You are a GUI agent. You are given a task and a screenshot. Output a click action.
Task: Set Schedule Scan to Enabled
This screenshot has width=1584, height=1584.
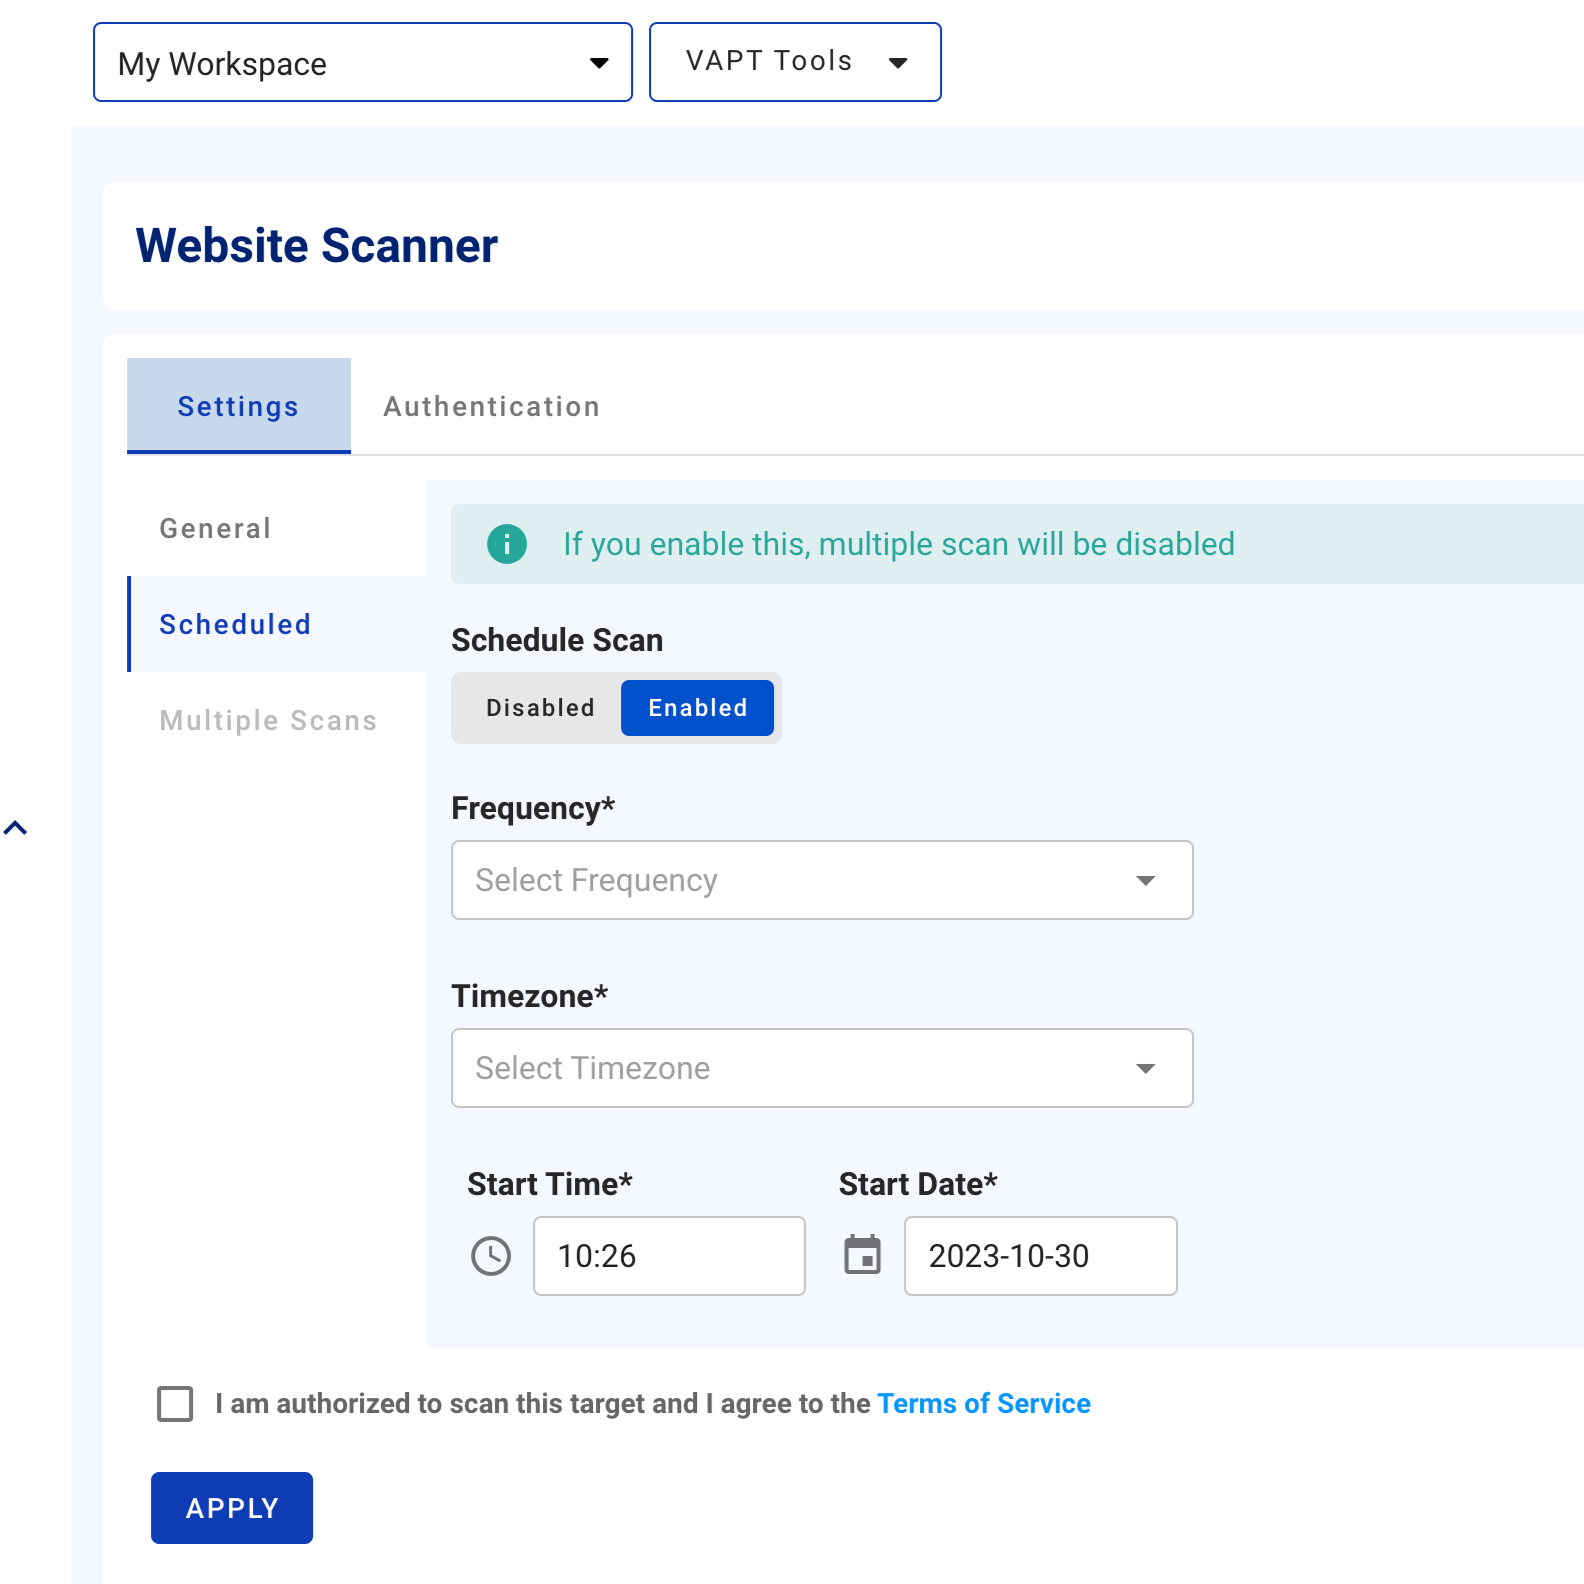(697, 708)
